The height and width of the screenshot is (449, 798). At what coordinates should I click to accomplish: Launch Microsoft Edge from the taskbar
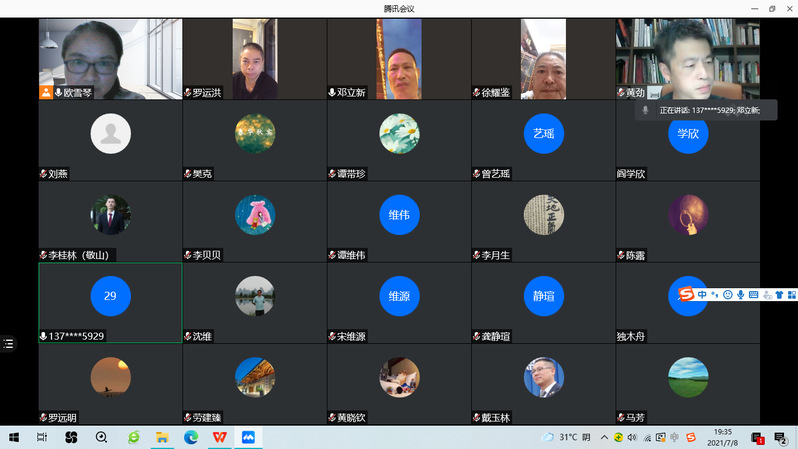pyautogui.click(x=190, y=437)
